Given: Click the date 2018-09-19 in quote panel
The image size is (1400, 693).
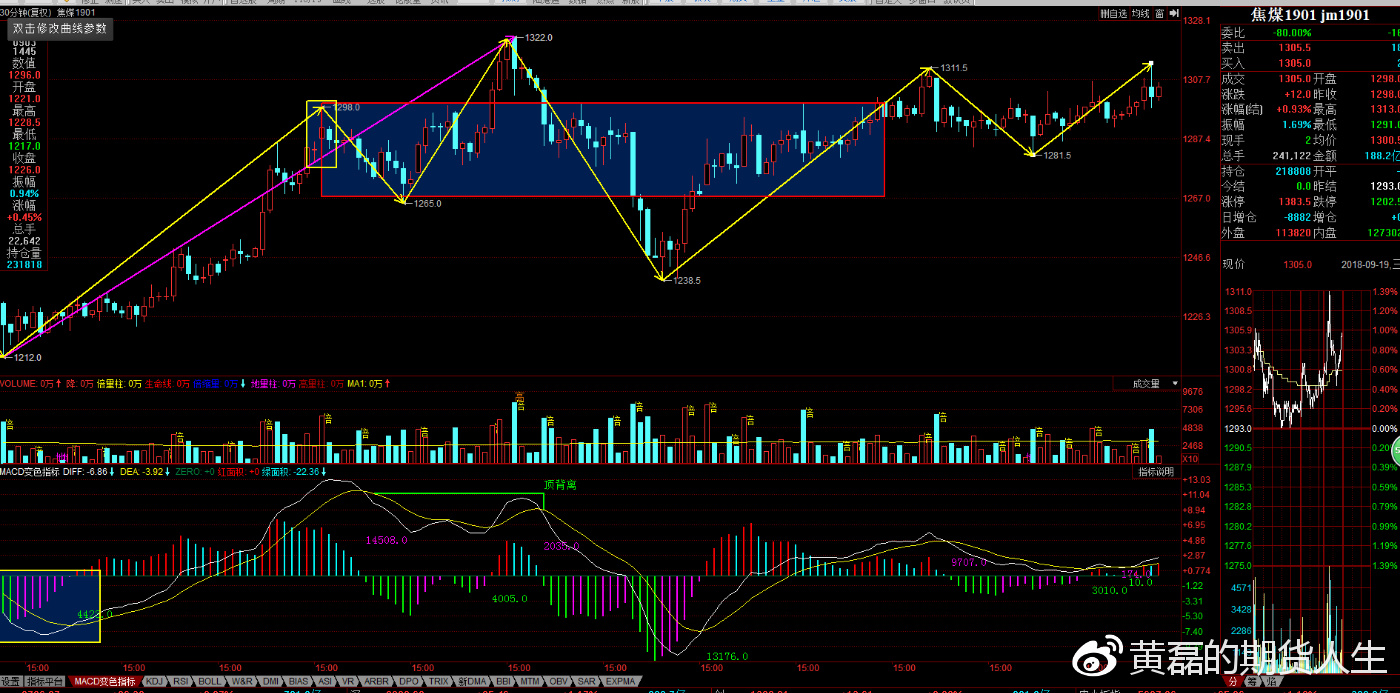Looking at the screenshot, I should tap(1366, 264).
